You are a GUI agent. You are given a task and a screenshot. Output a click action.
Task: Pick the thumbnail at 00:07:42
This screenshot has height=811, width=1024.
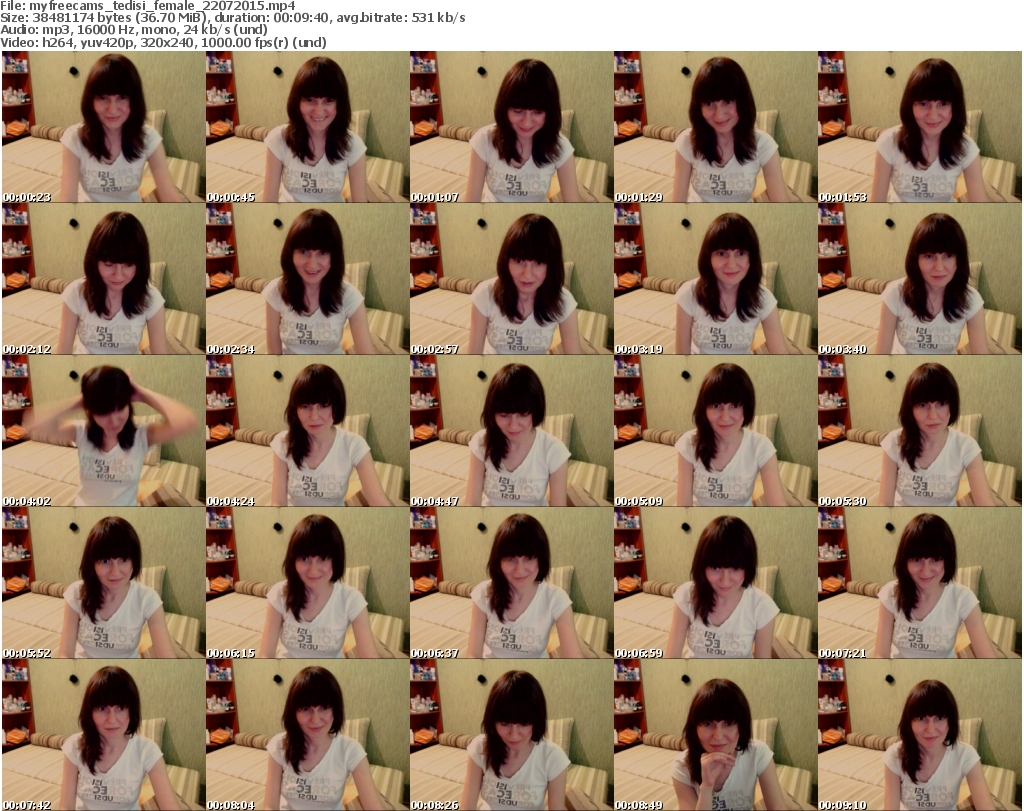click(x=103, y=735)
